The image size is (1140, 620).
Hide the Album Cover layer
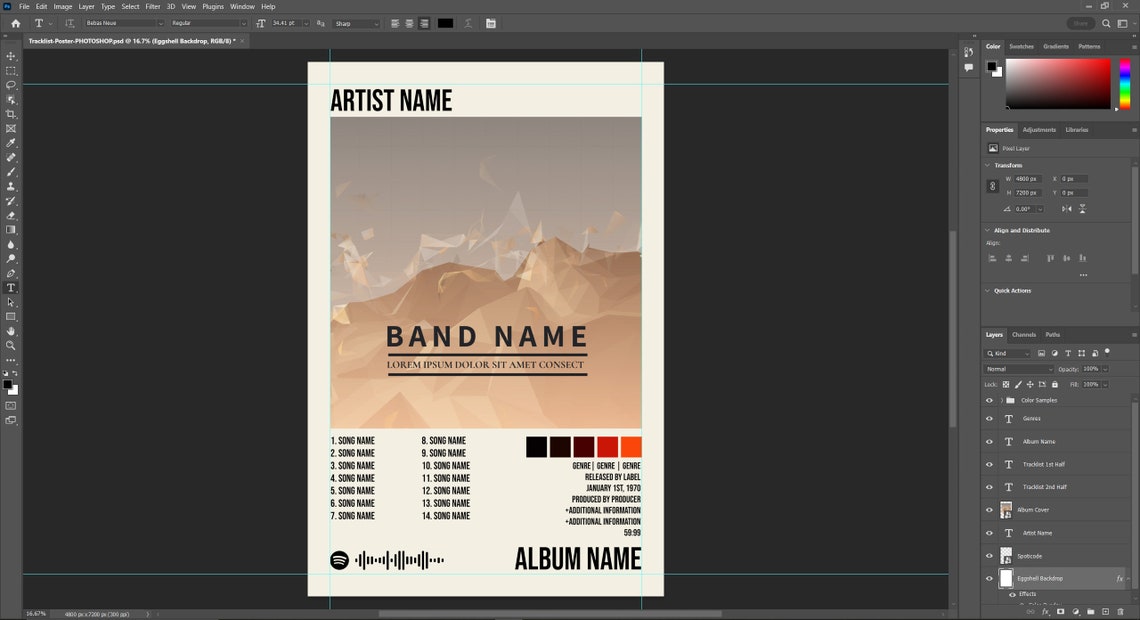[989, 509]
